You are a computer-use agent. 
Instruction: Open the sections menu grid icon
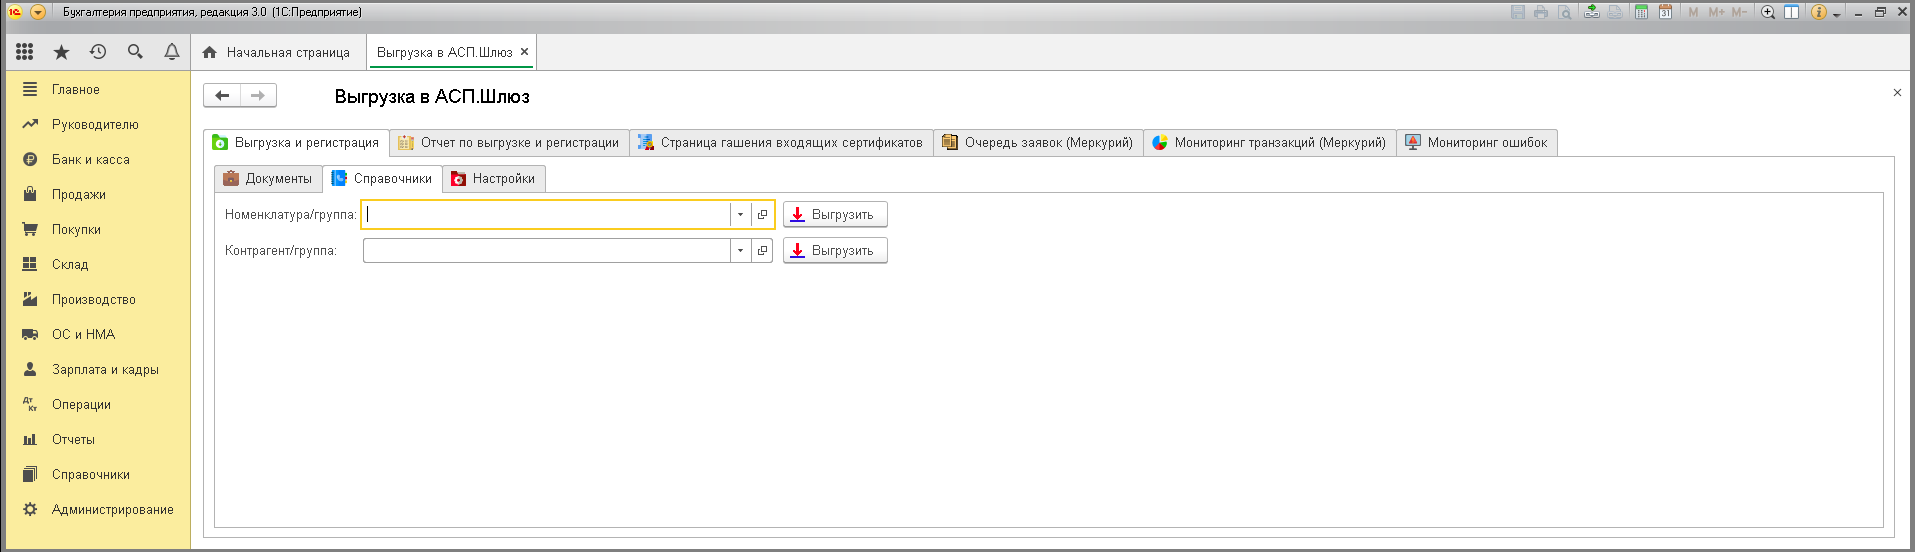tap(25, 52)
